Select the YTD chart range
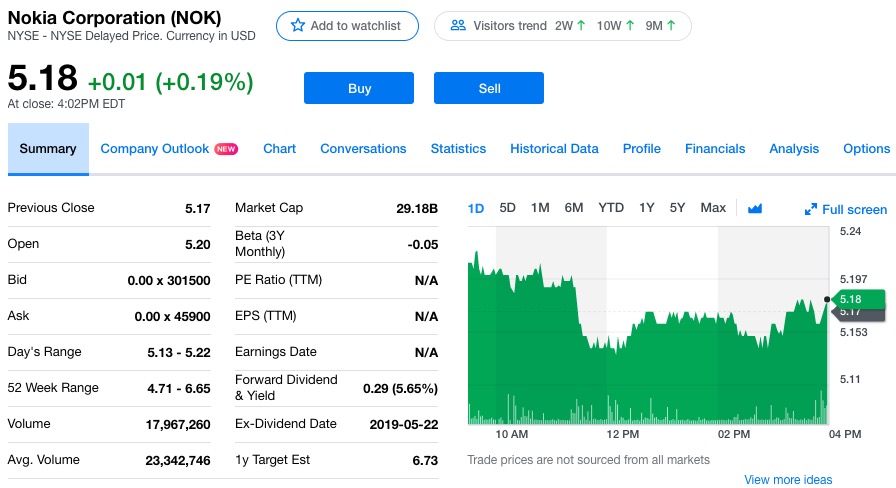896x488 pixels. (611, 207)
